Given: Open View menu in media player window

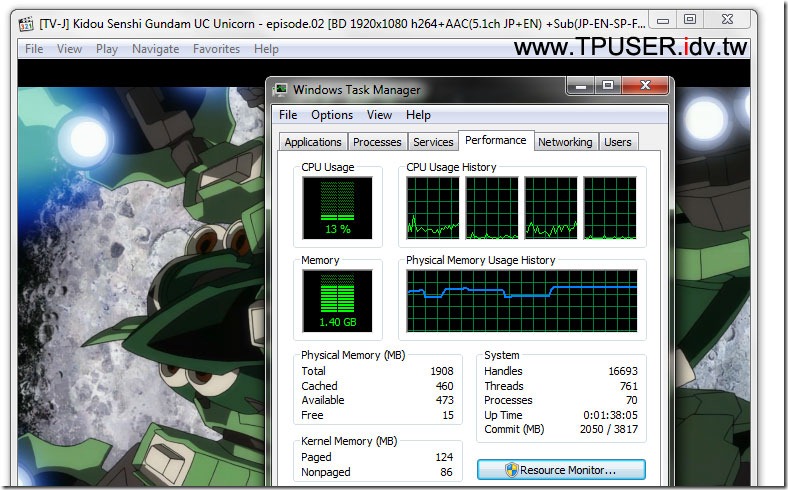Looking at the screenshot, I should [x=69, y=49].
